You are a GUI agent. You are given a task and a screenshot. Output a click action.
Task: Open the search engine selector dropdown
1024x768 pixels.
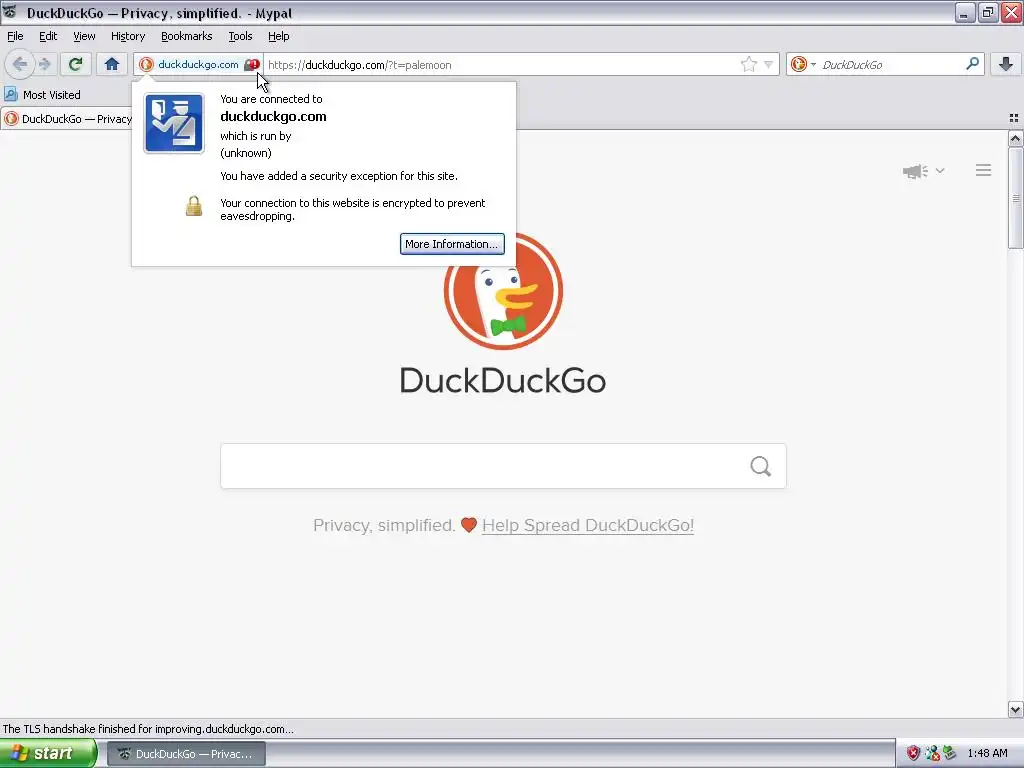[813, 64]
